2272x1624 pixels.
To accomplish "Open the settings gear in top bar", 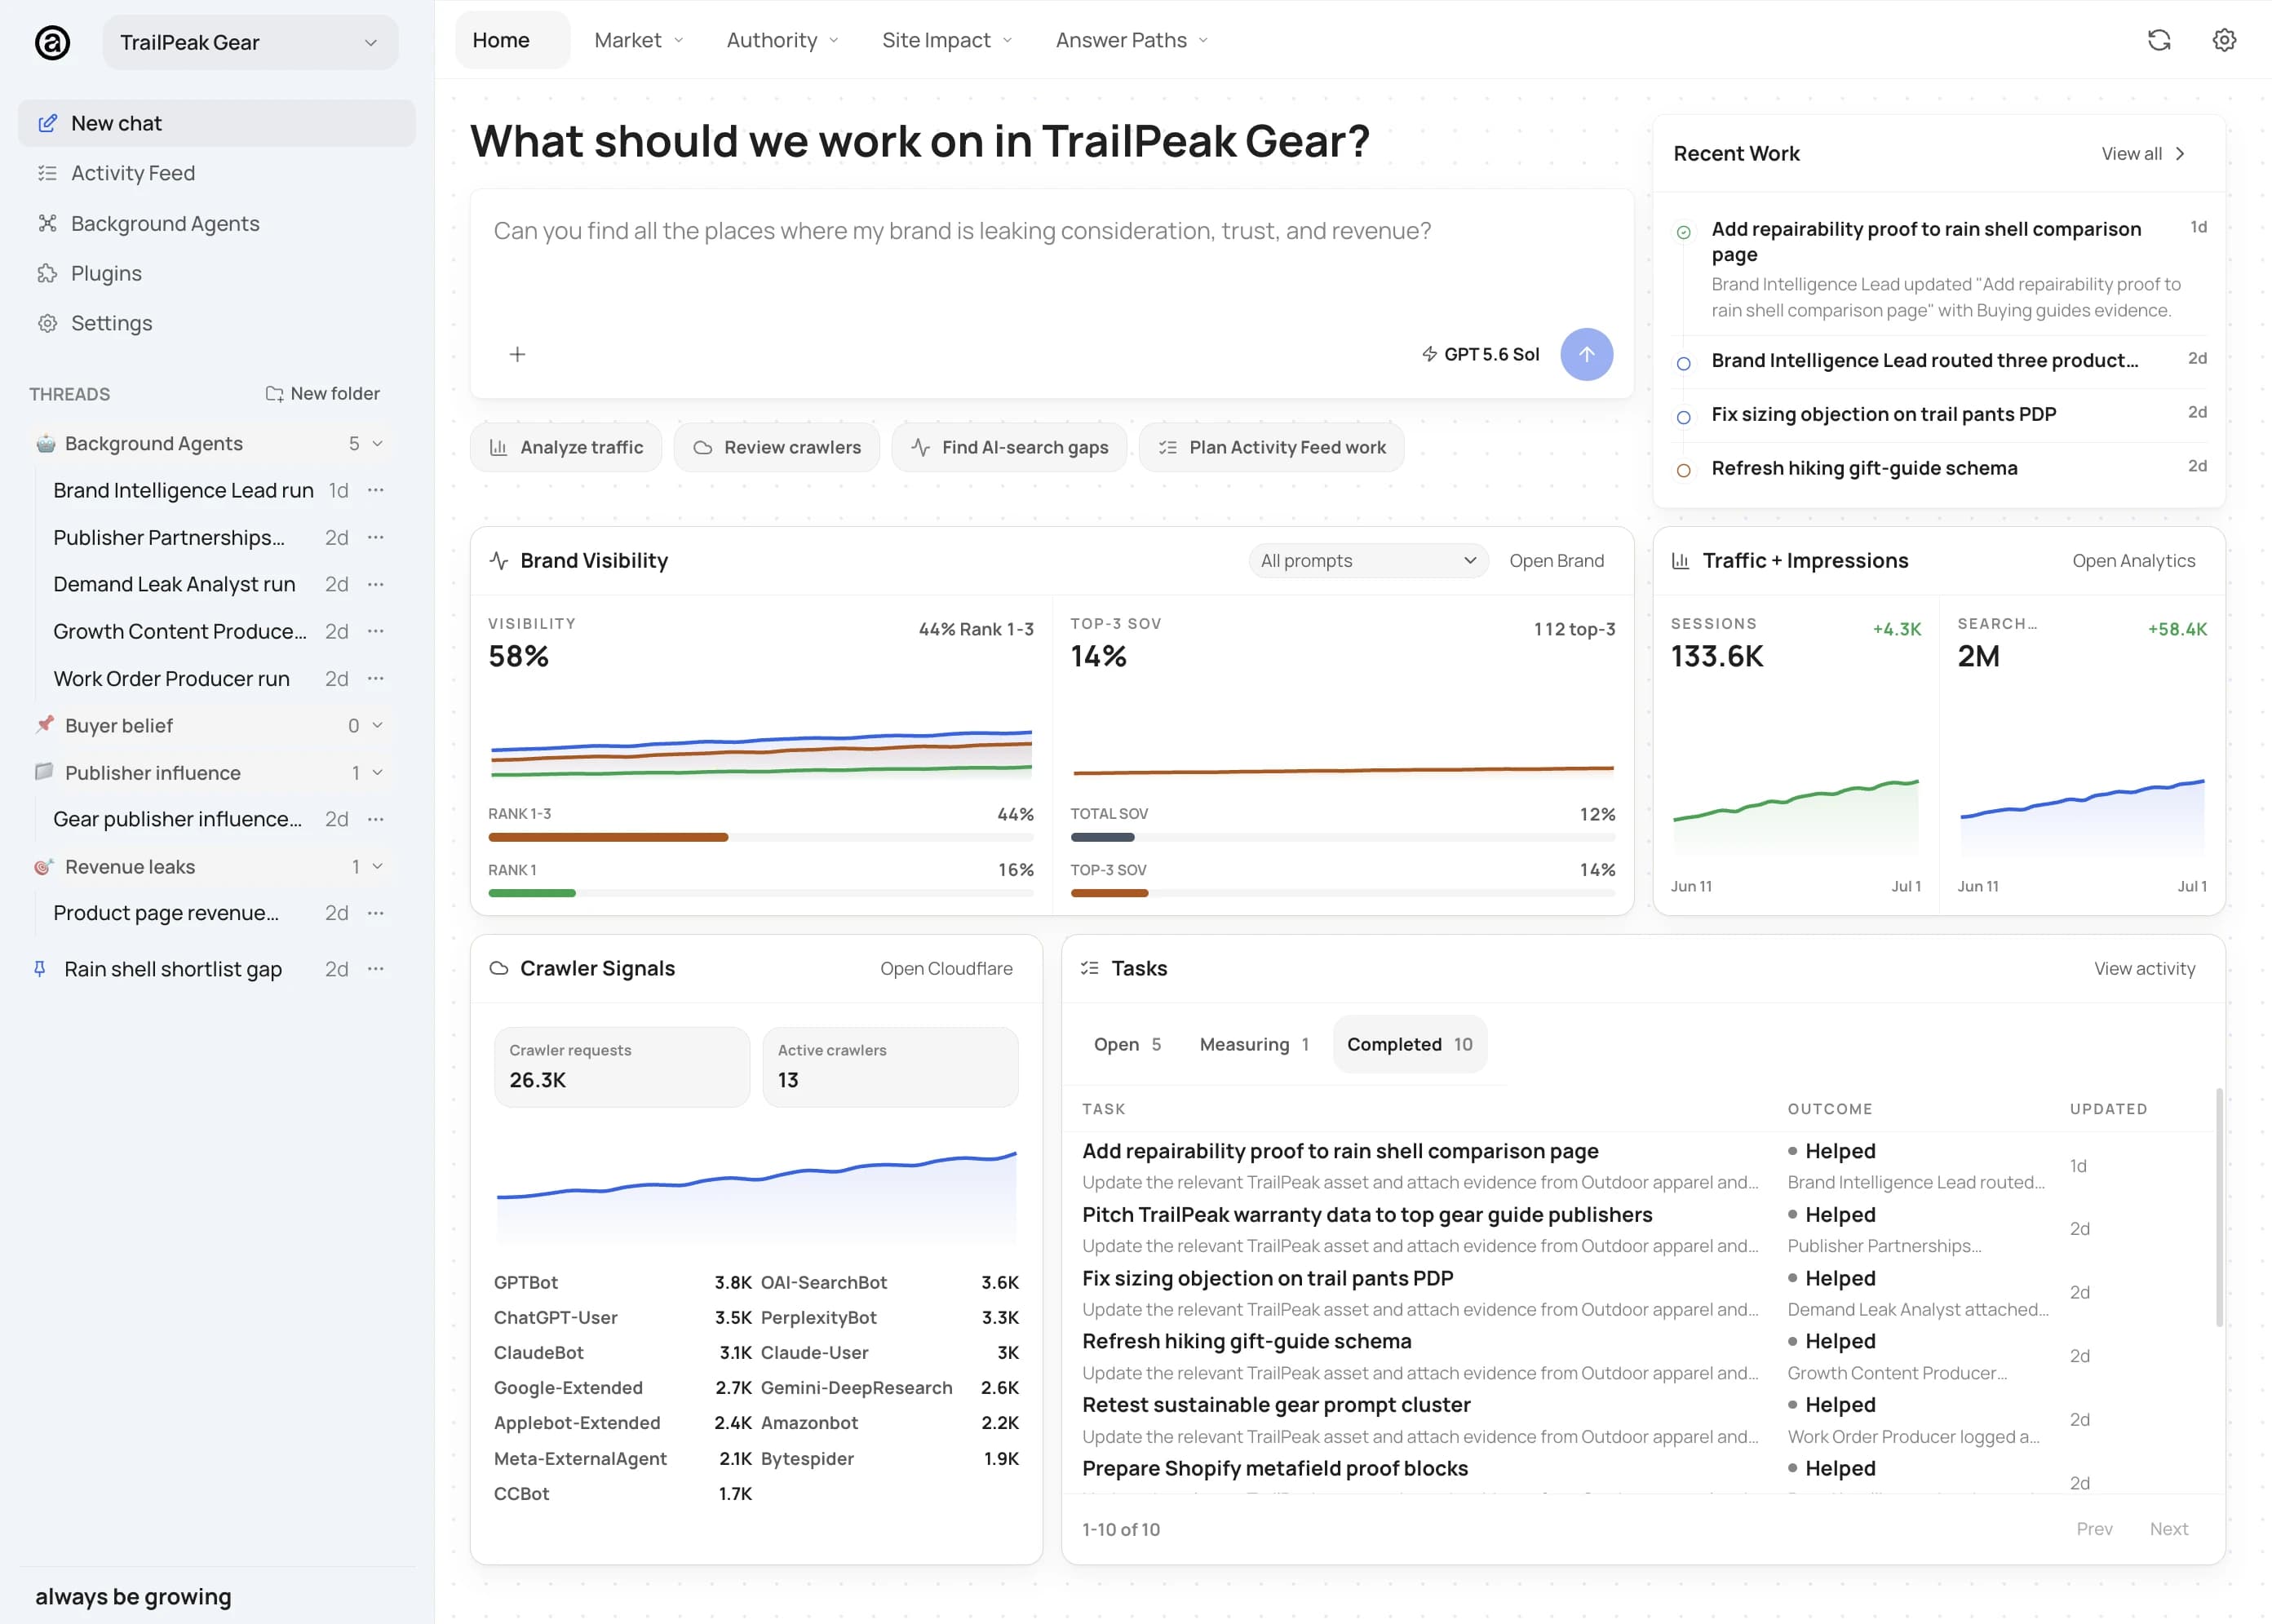I will click(2224, 40).
